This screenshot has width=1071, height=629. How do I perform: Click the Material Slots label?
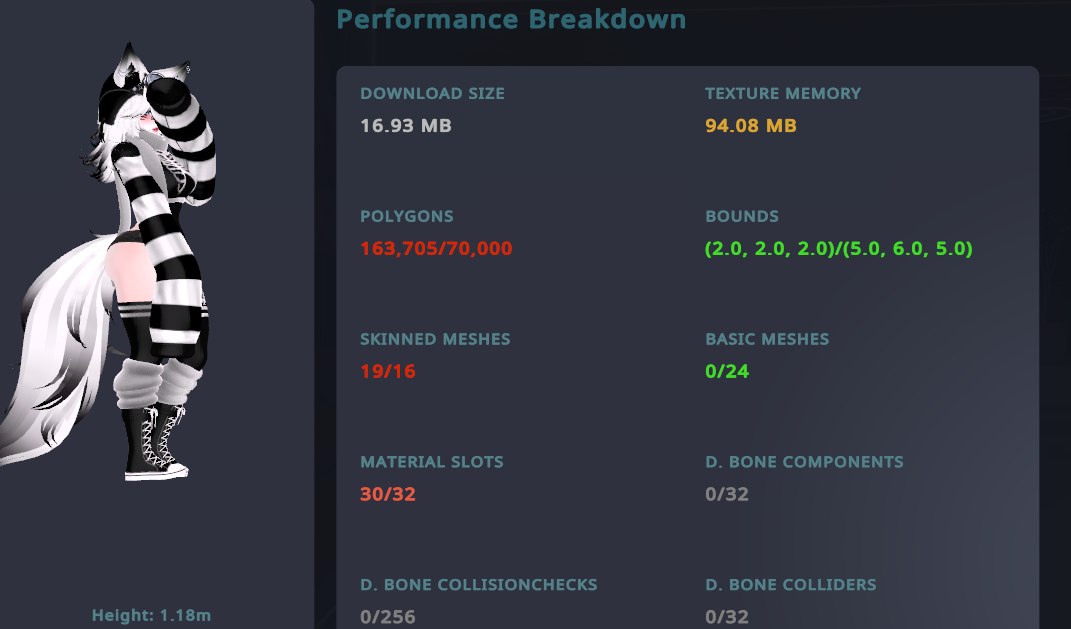tap(431, 463)
